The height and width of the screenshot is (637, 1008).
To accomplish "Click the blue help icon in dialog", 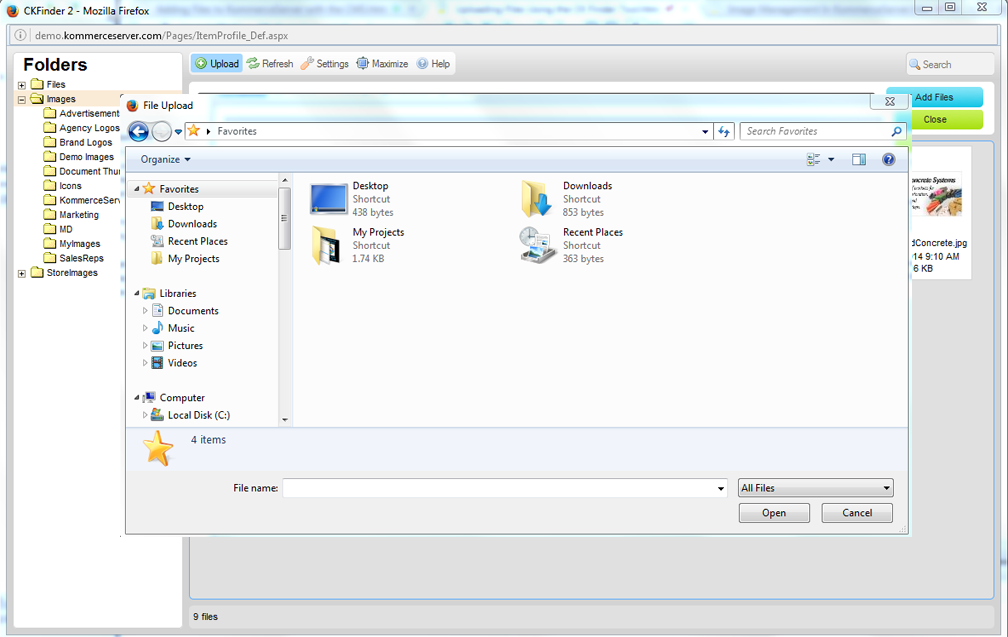I will pos(888,160).
